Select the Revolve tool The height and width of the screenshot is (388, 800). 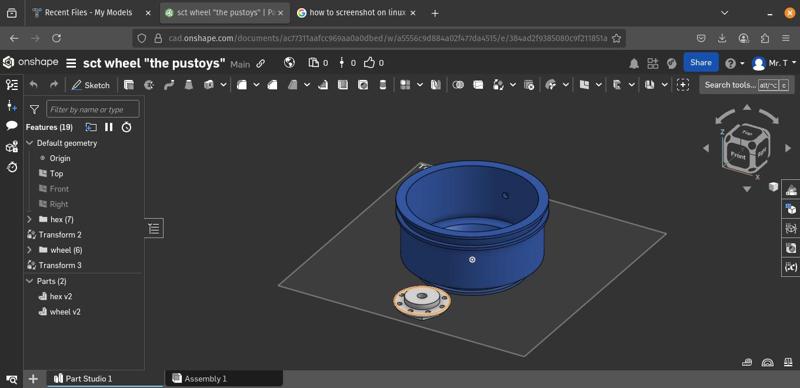pos(149,85)
